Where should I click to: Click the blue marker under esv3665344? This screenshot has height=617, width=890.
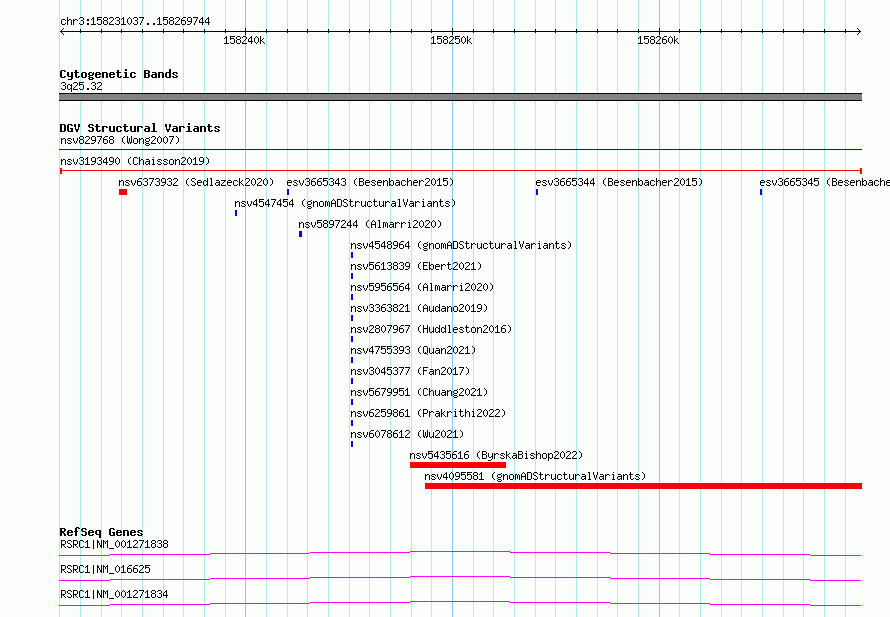pos(537,192)
